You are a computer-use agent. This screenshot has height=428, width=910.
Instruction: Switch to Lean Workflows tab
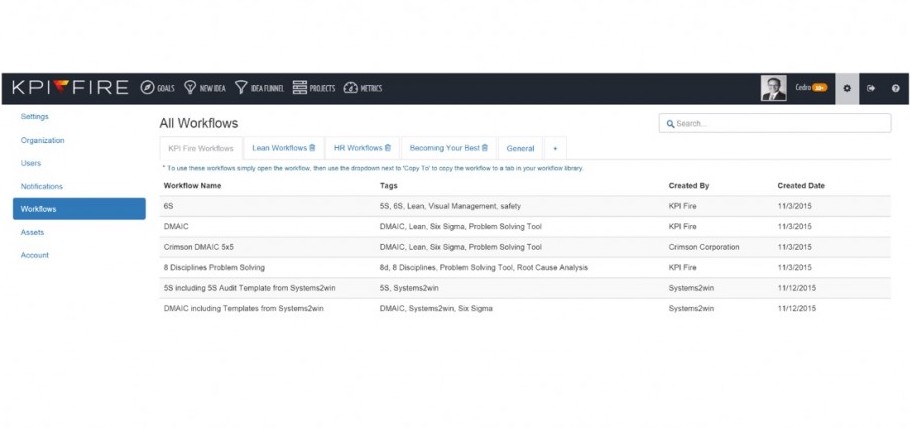[x=279, y=148]
